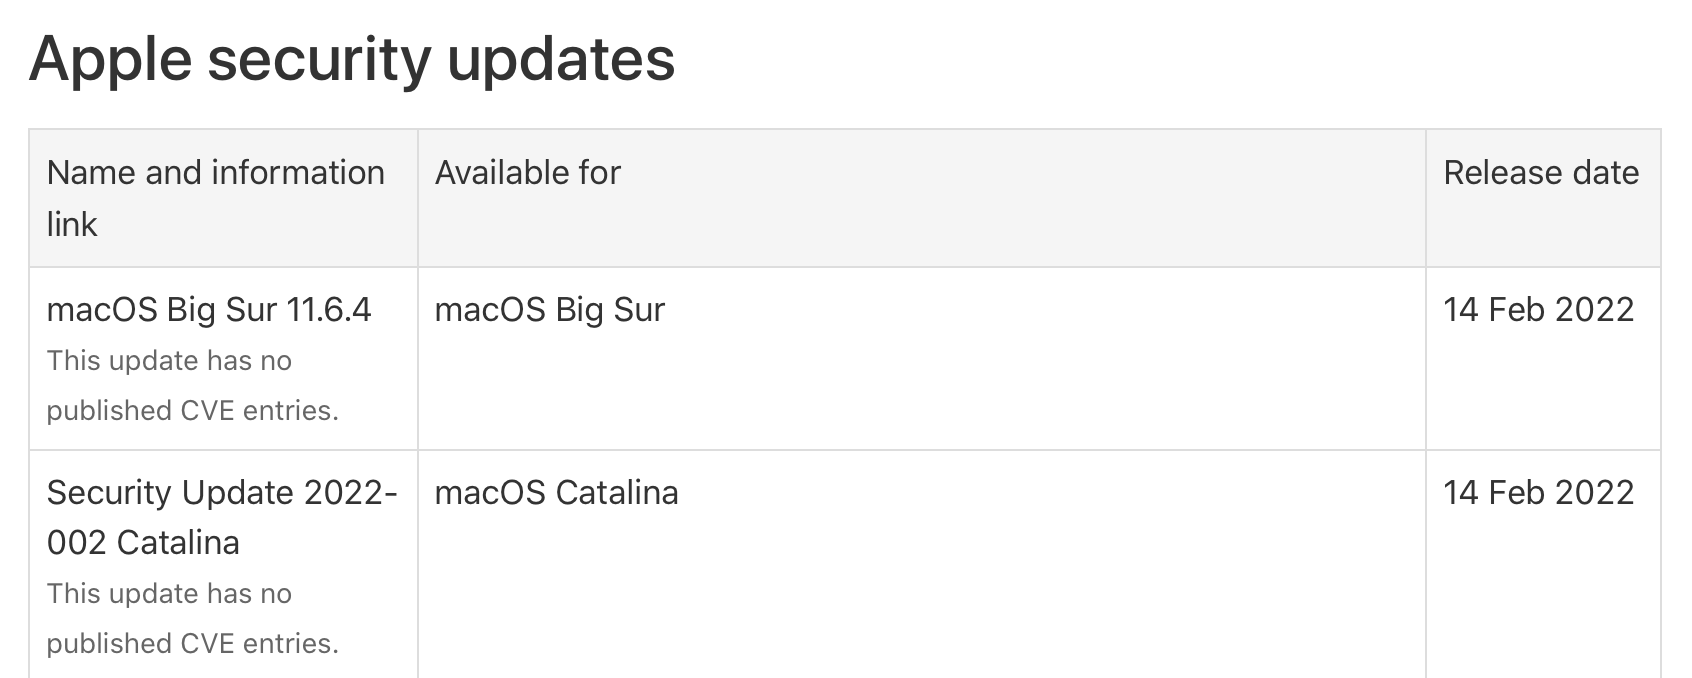This screenshot has width=1692, height=678.
Task: Select the "macOS Big Sur 11.6.4" update name
Action: point(209,310)
